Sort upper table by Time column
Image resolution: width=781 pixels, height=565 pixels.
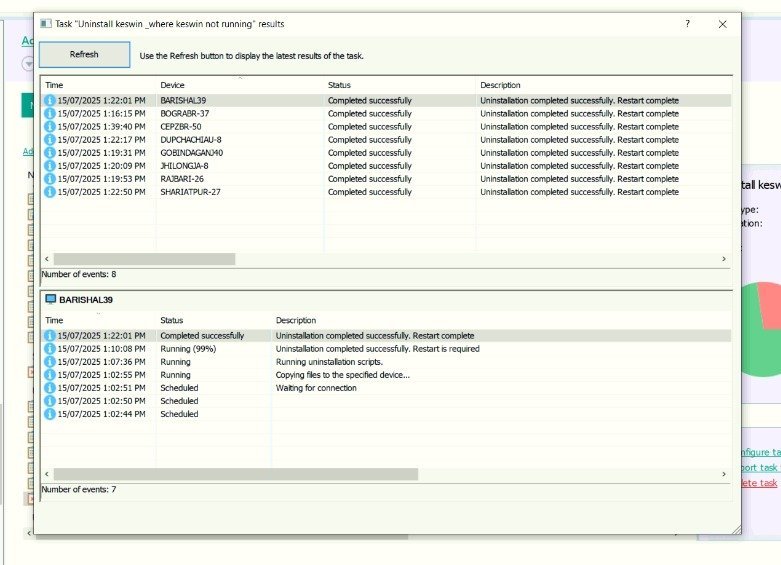tap(54, 85)
